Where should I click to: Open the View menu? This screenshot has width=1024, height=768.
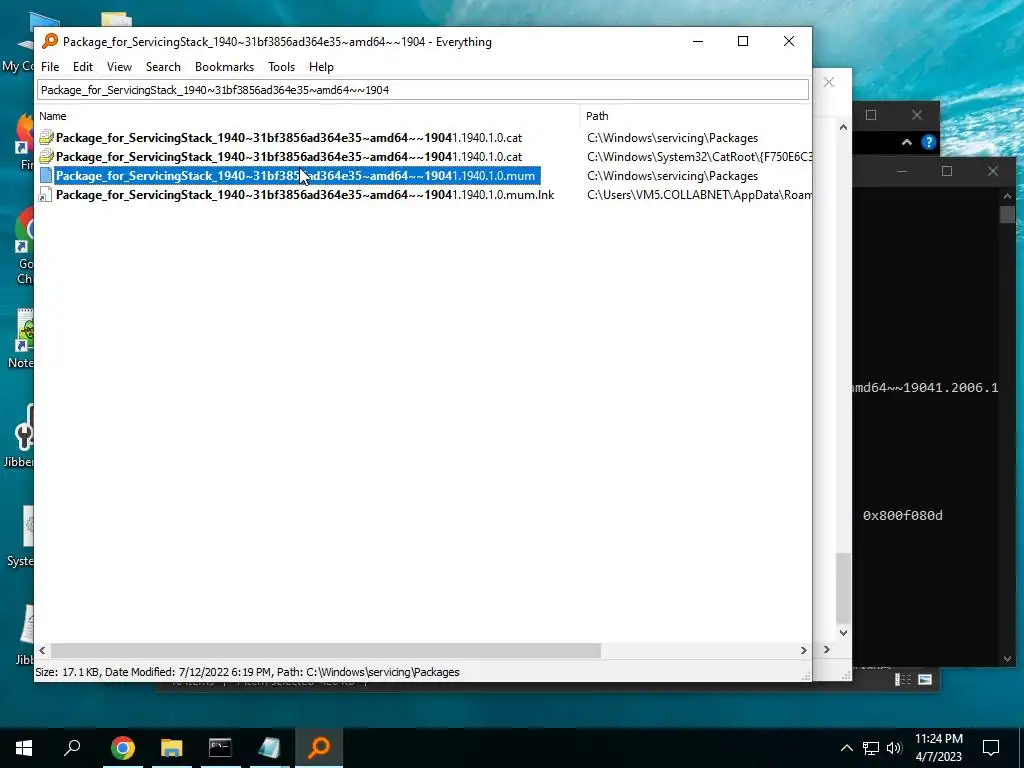coord(120,67)
